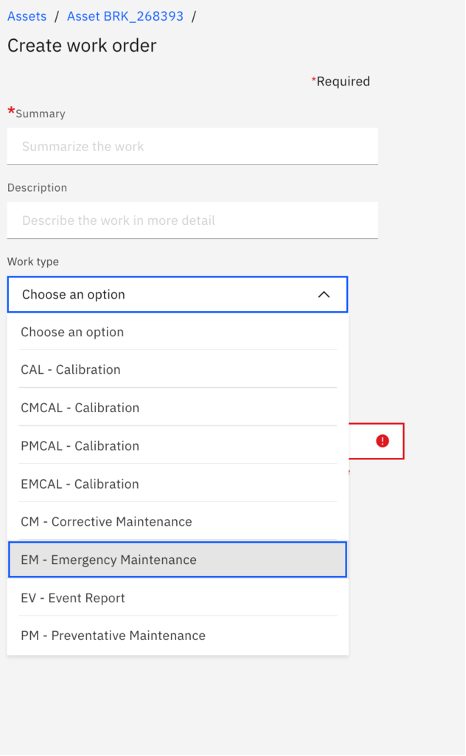Select CM - Corrective Maintenance

click(x=178, y=522)
